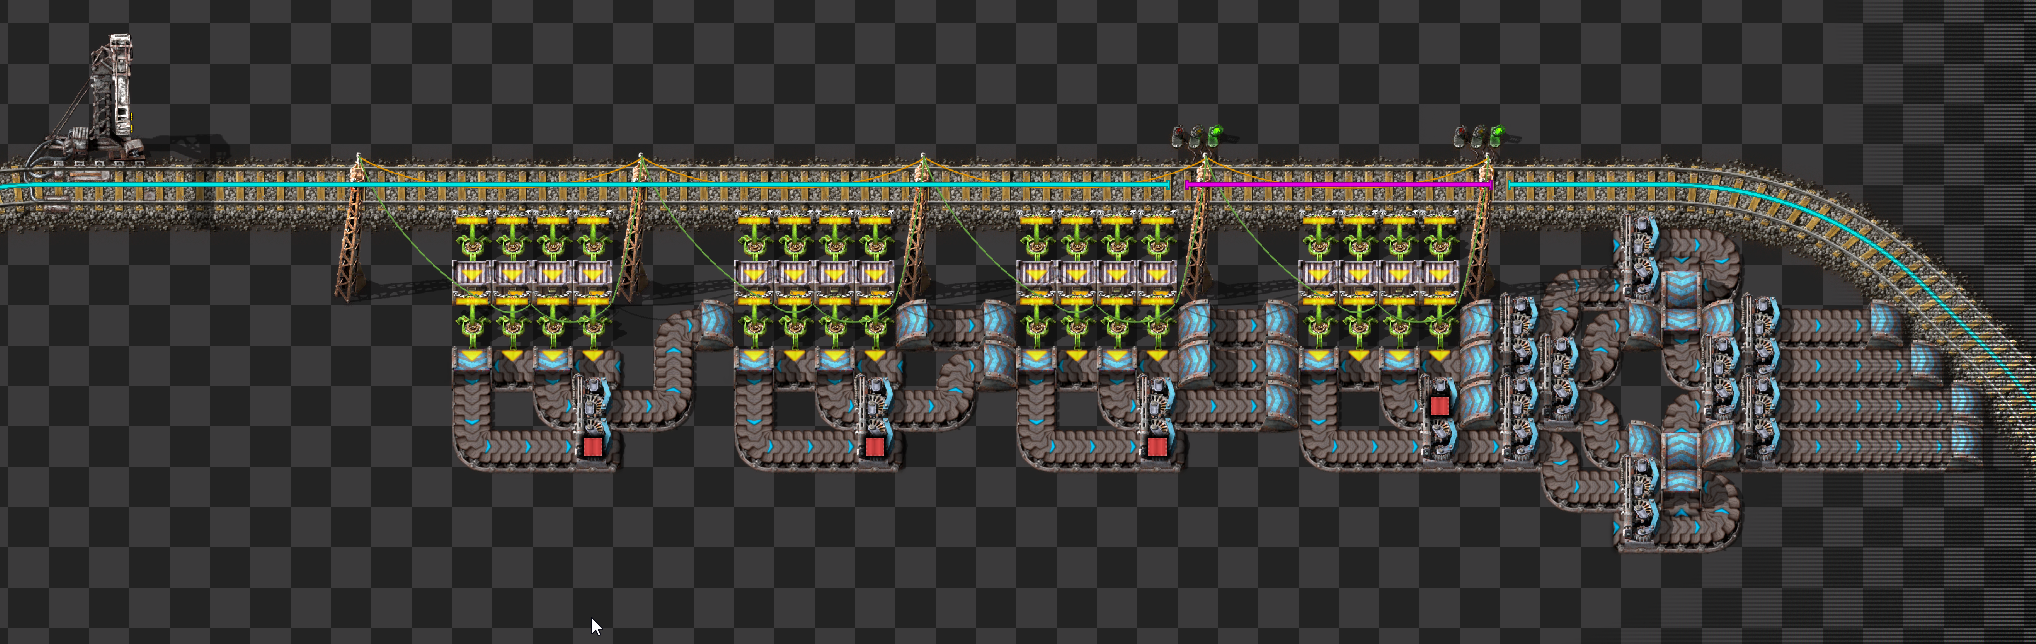This screenshot has width=2036, height=644.
Task: Open the rightmost chest of the third chest group
Action: pos(1157,273)
